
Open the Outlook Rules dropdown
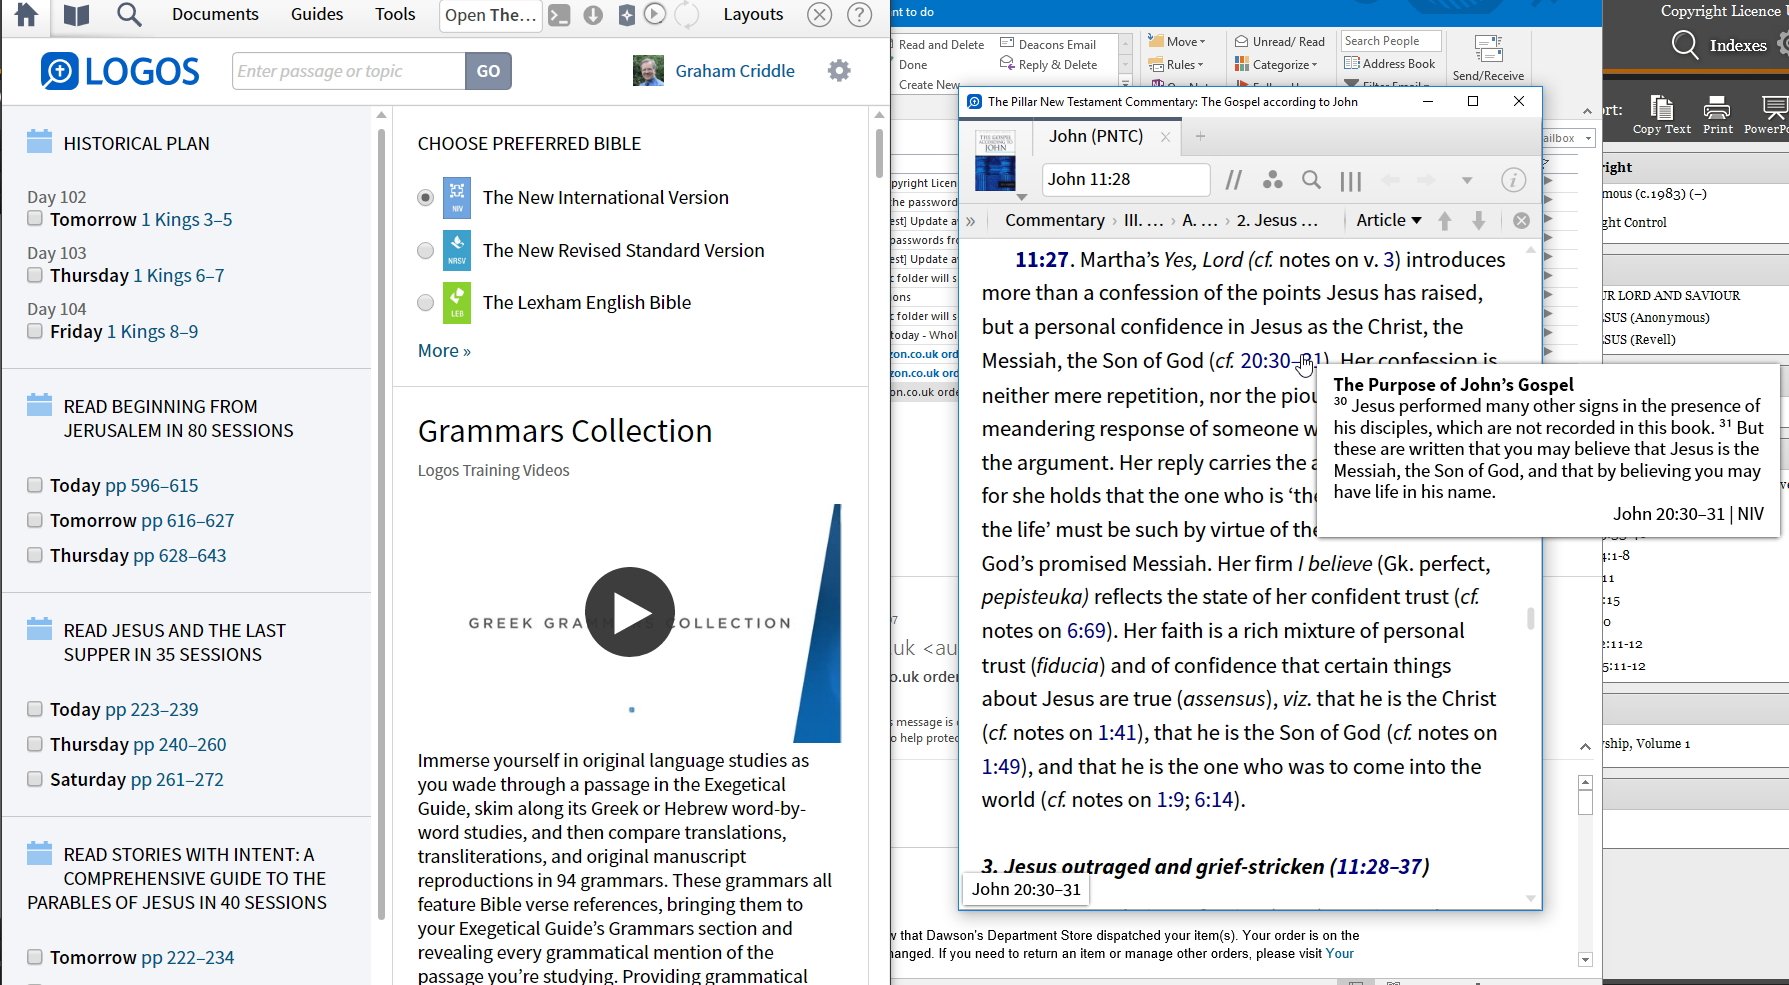(1178, 65)
